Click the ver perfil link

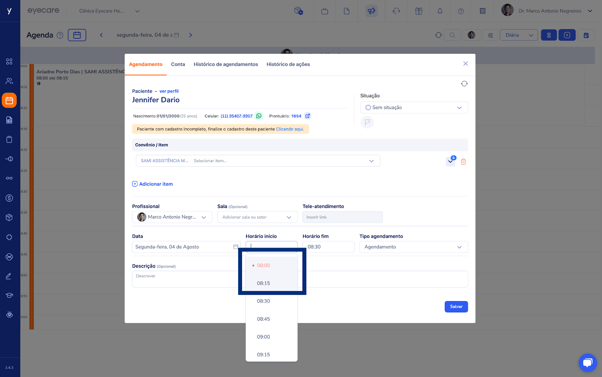169,91
